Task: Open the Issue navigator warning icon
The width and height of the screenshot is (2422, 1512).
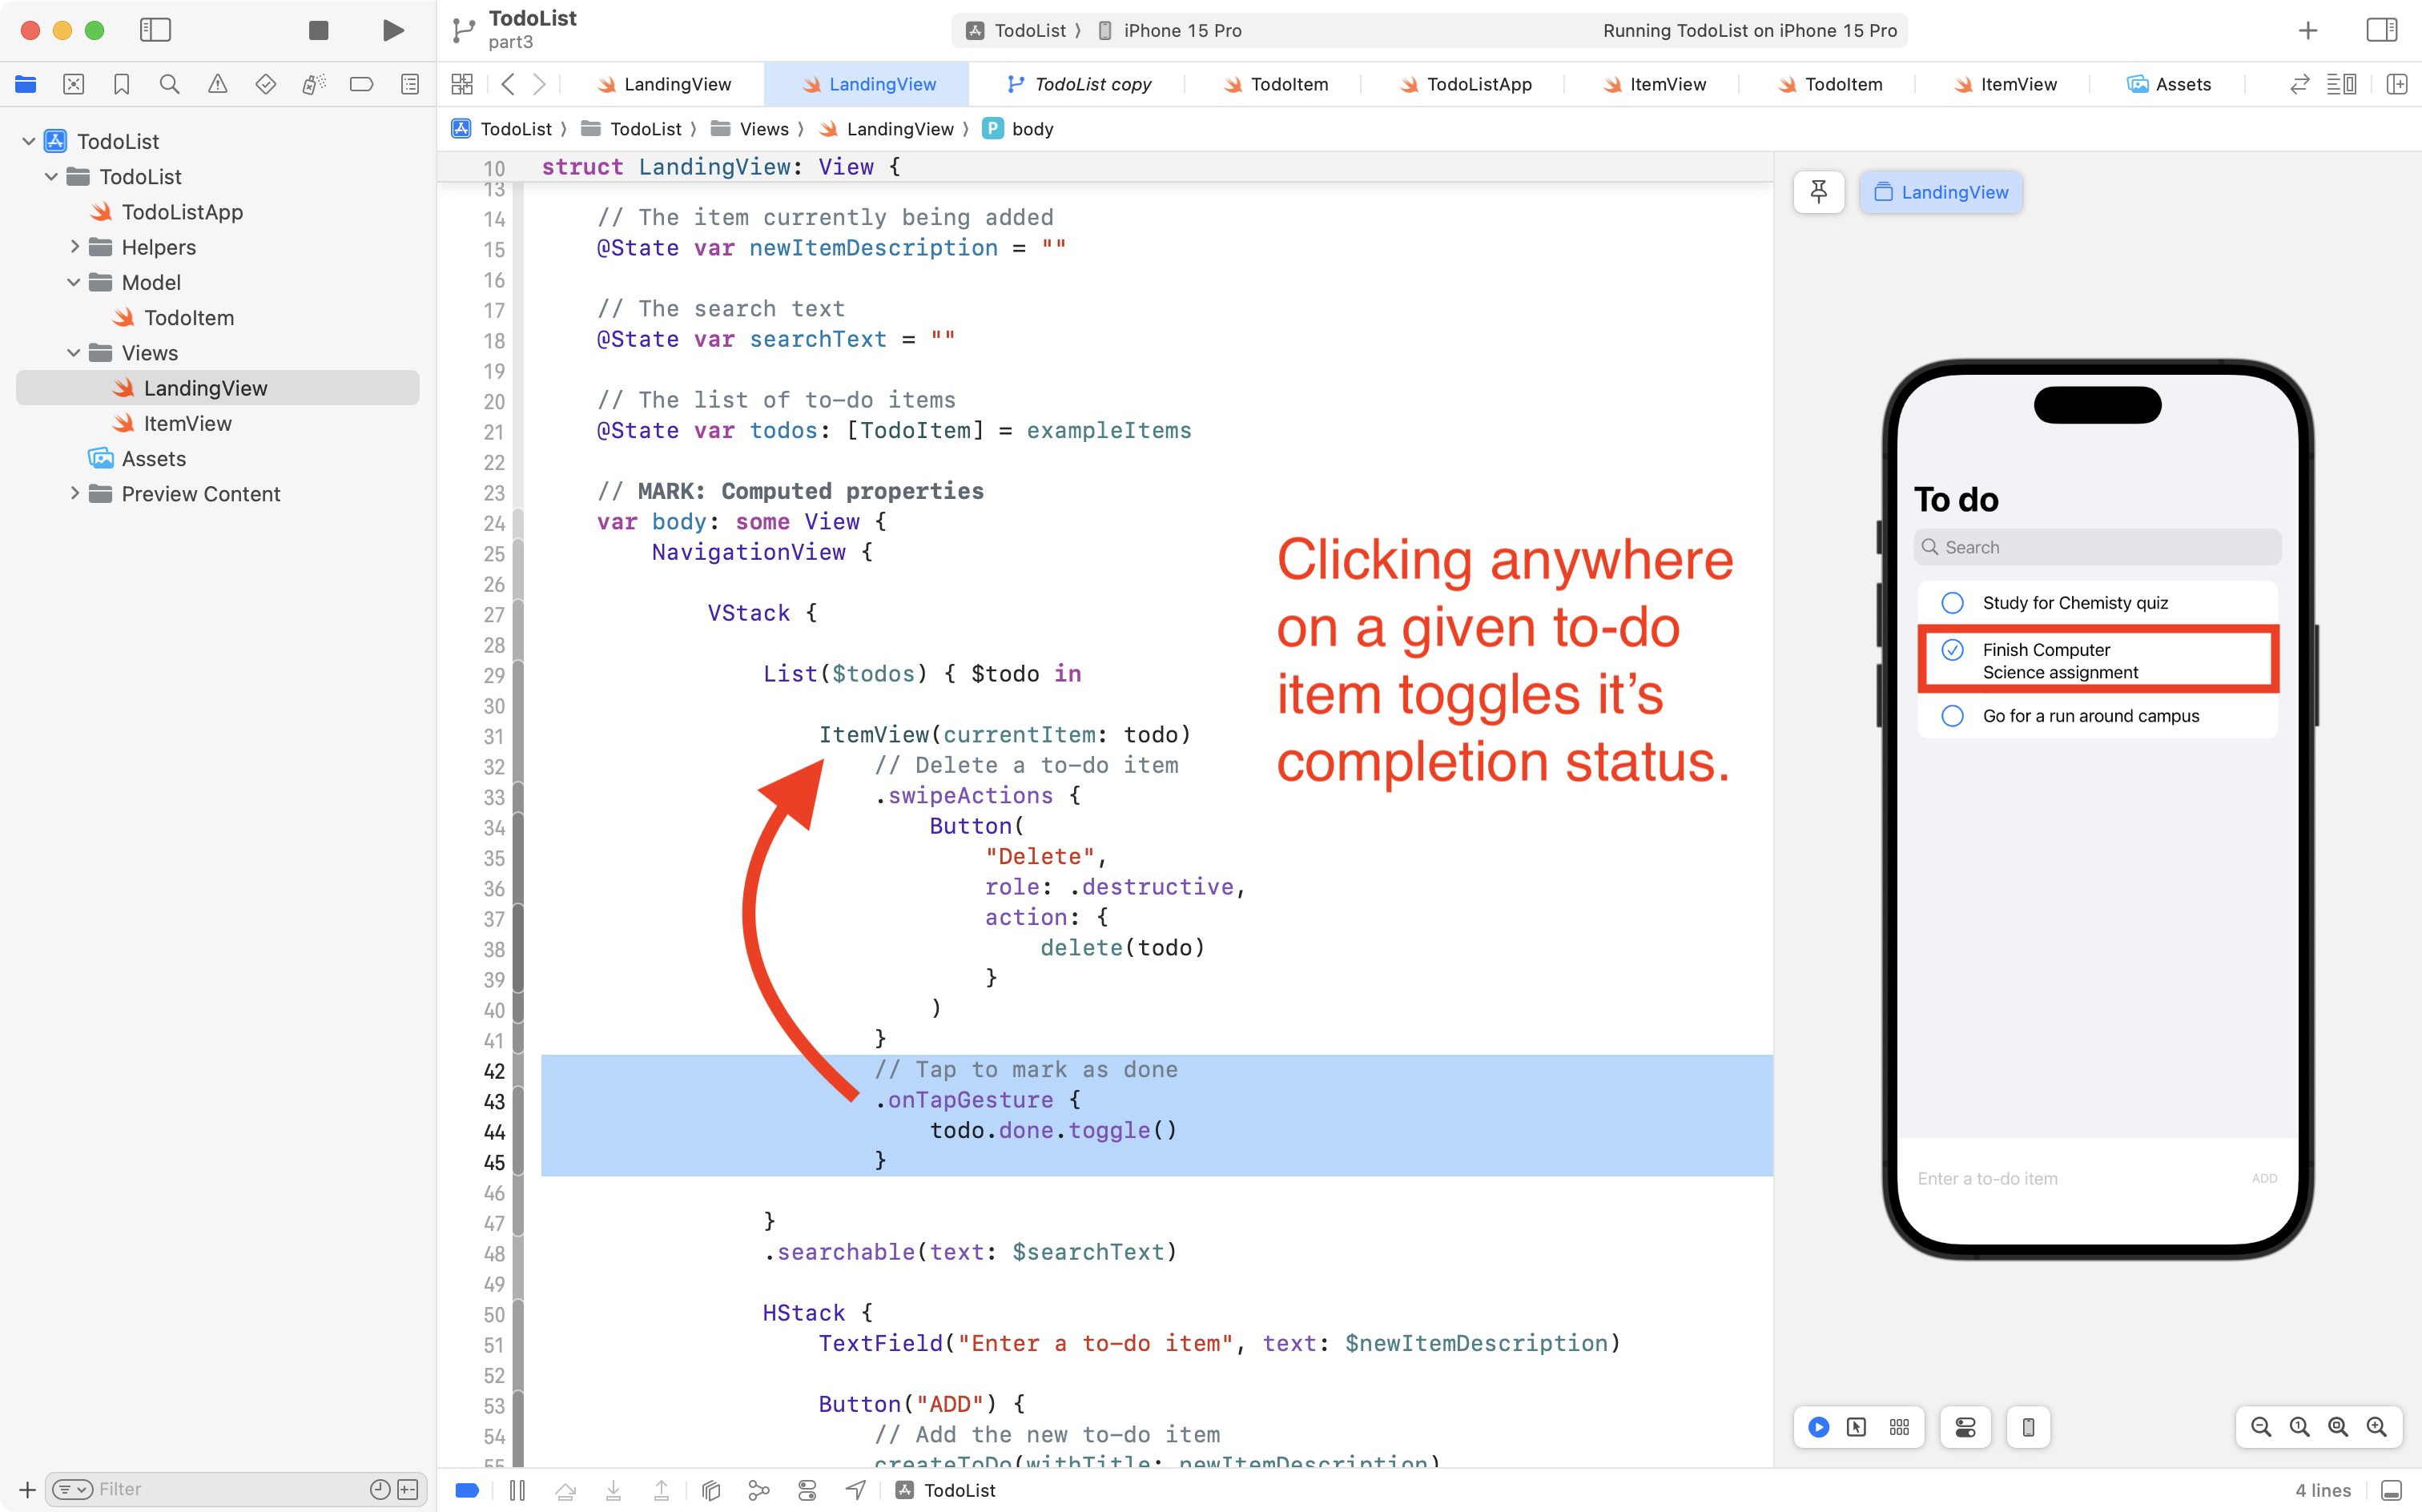Action: (217, 85)
